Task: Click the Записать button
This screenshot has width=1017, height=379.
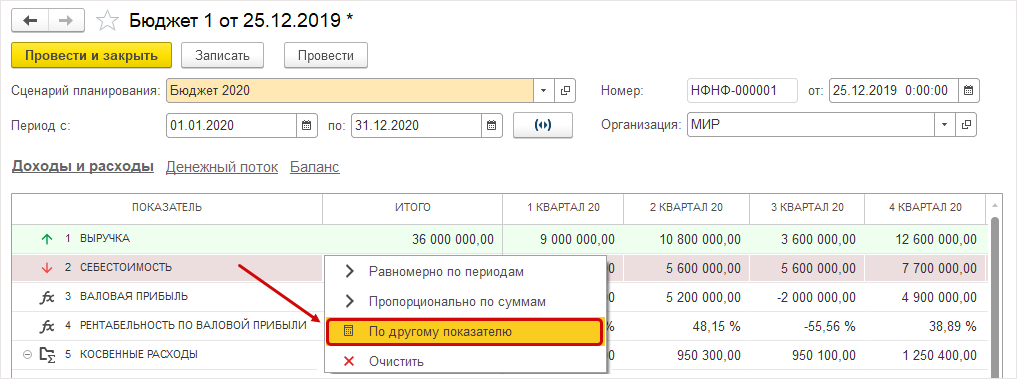Action: tap(223, 55)
